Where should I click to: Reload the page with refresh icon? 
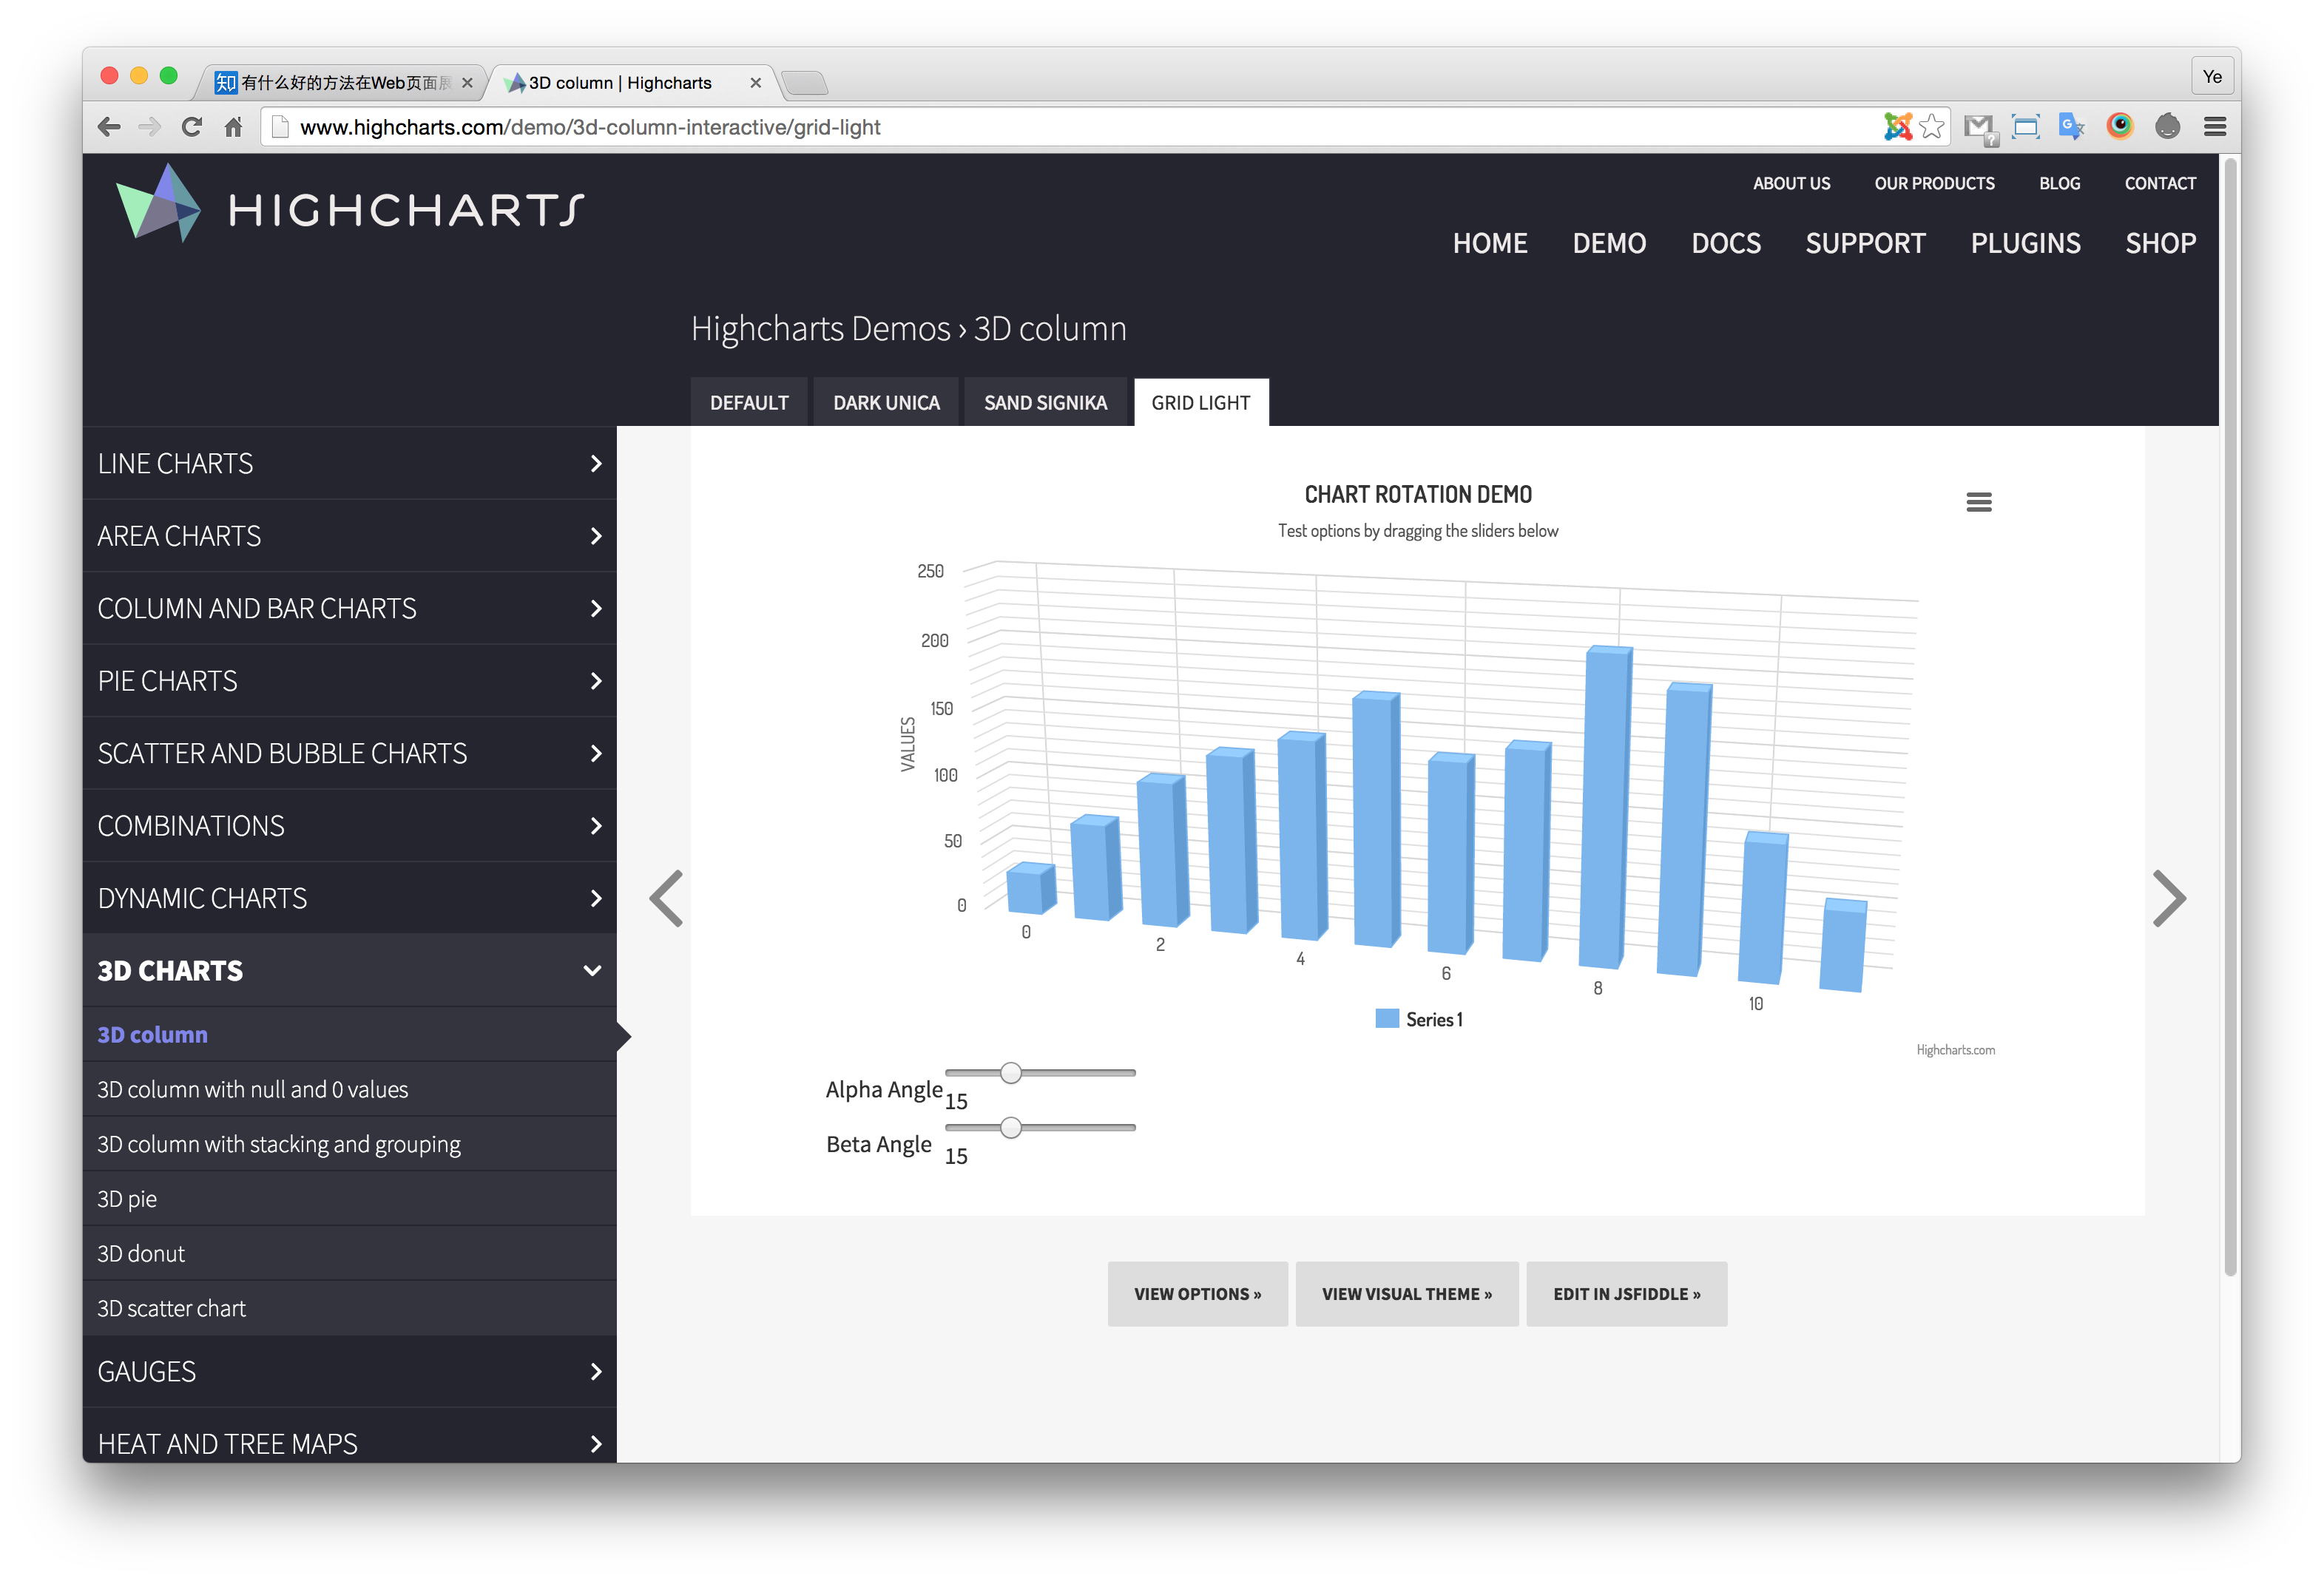point(192,127)
